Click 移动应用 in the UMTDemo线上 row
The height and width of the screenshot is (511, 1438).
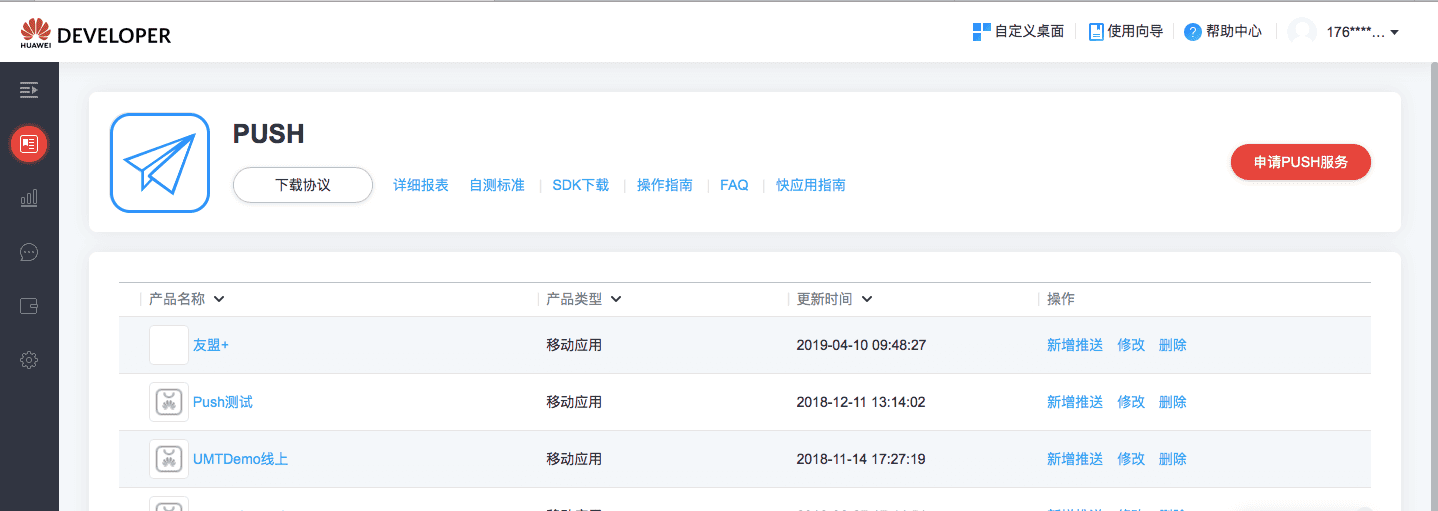point(574,459)
